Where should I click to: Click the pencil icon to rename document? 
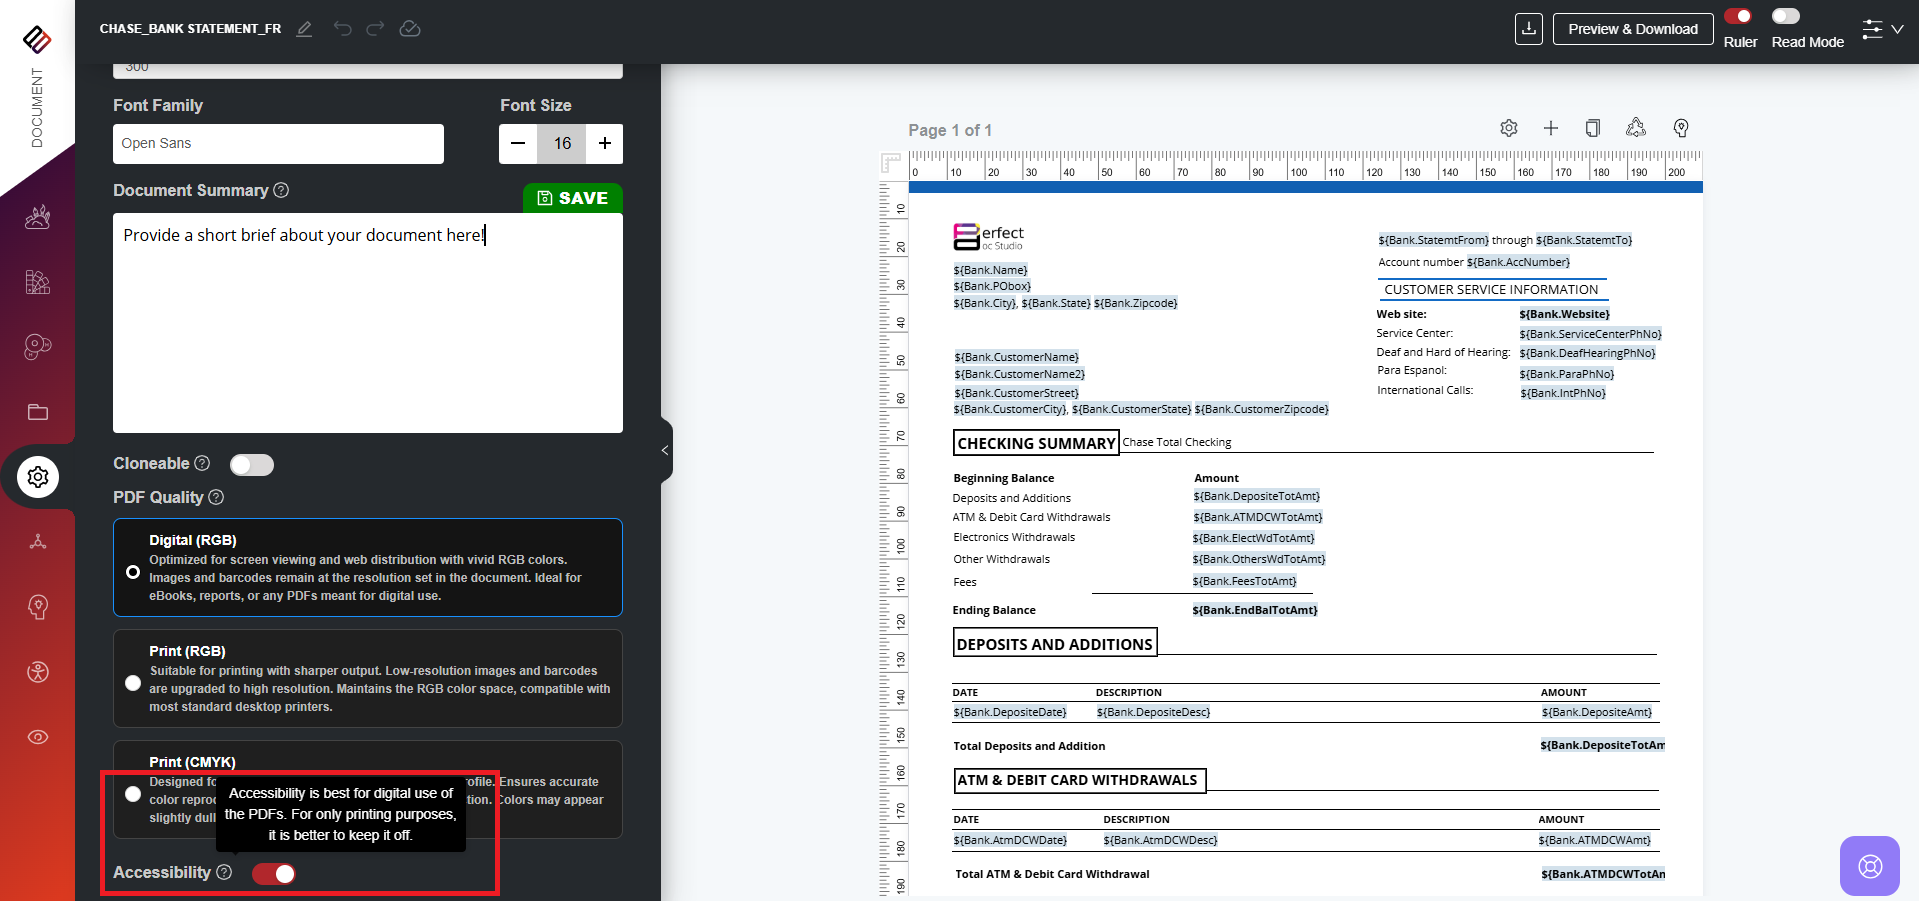tap(304, 29)
